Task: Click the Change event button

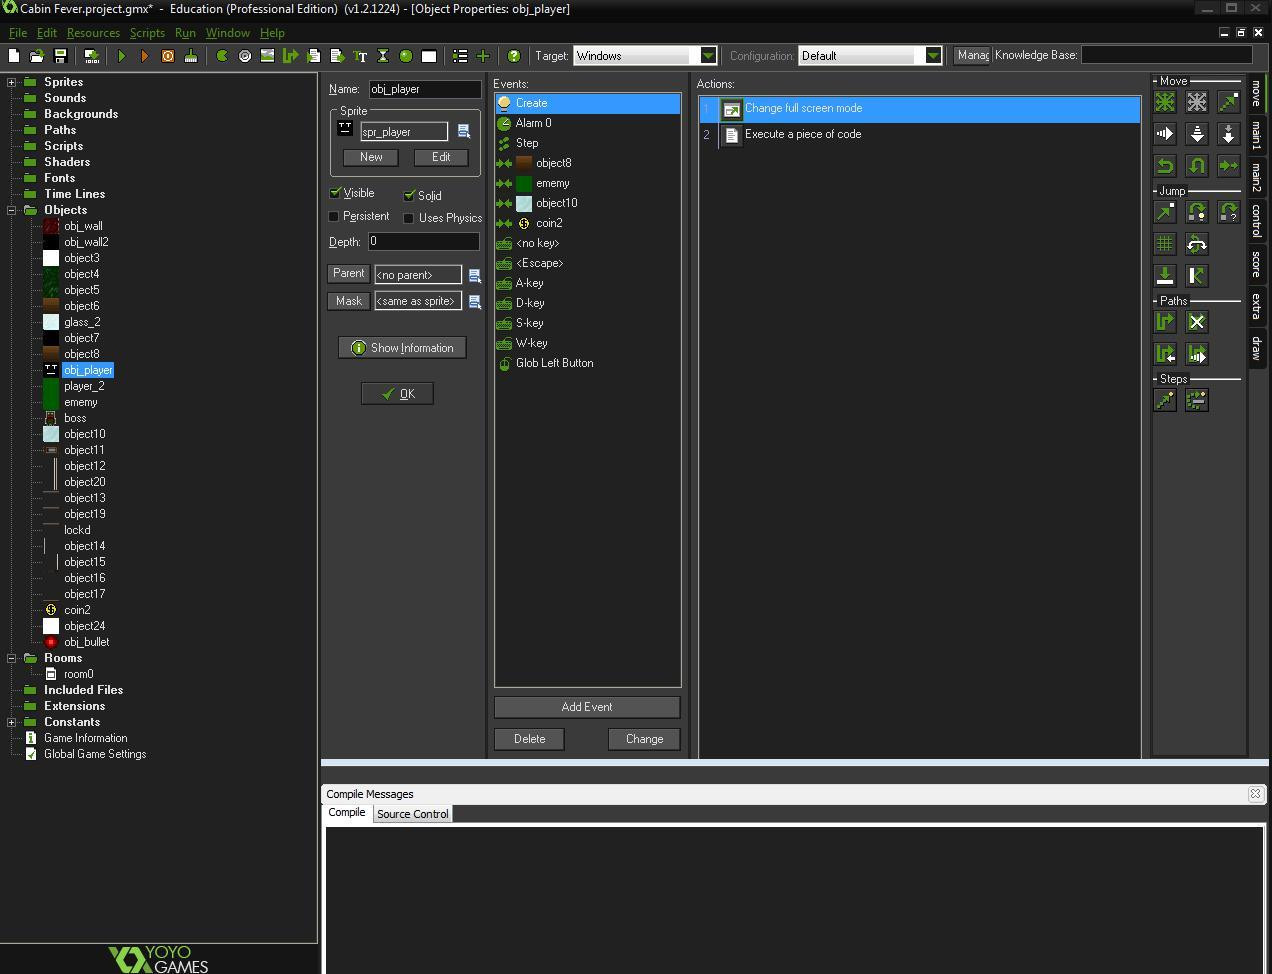Action: pyautogui.click(x=644, y=739)
